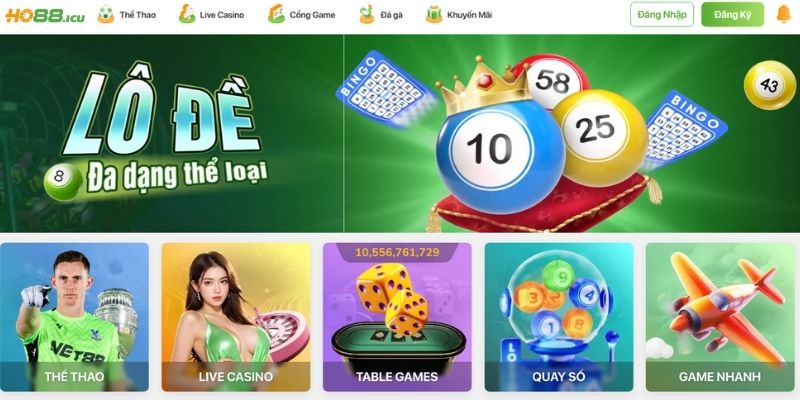
Task: Click the Khuyến Mãi gift box icon
Action: (x=434, y=14)
